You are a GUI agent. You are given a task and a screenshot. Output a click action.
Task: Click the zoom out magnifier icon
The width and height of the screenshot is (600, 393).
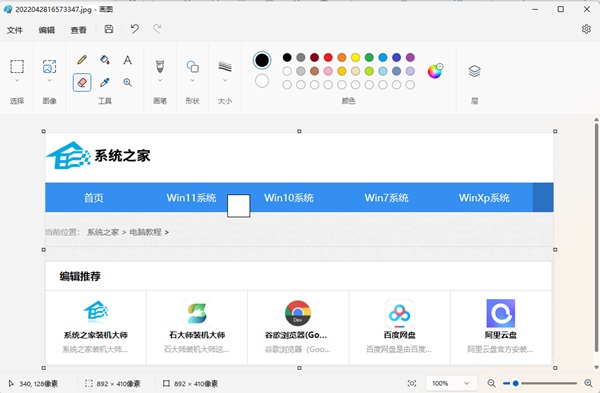tap(491, 383)
